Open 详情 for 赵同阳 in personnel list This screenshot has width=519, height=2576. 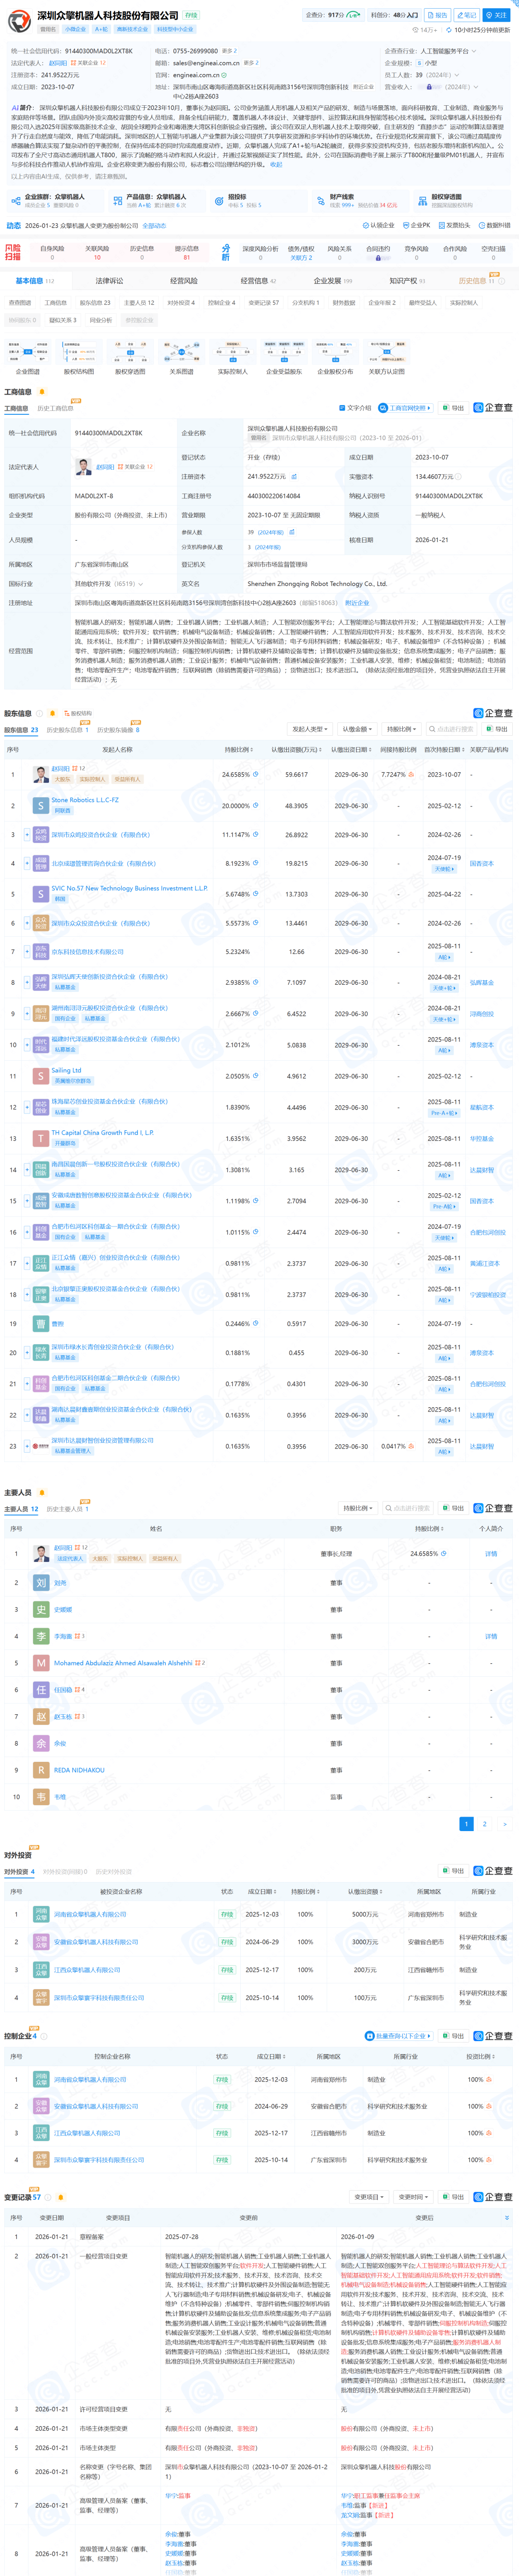(491, 1554)
